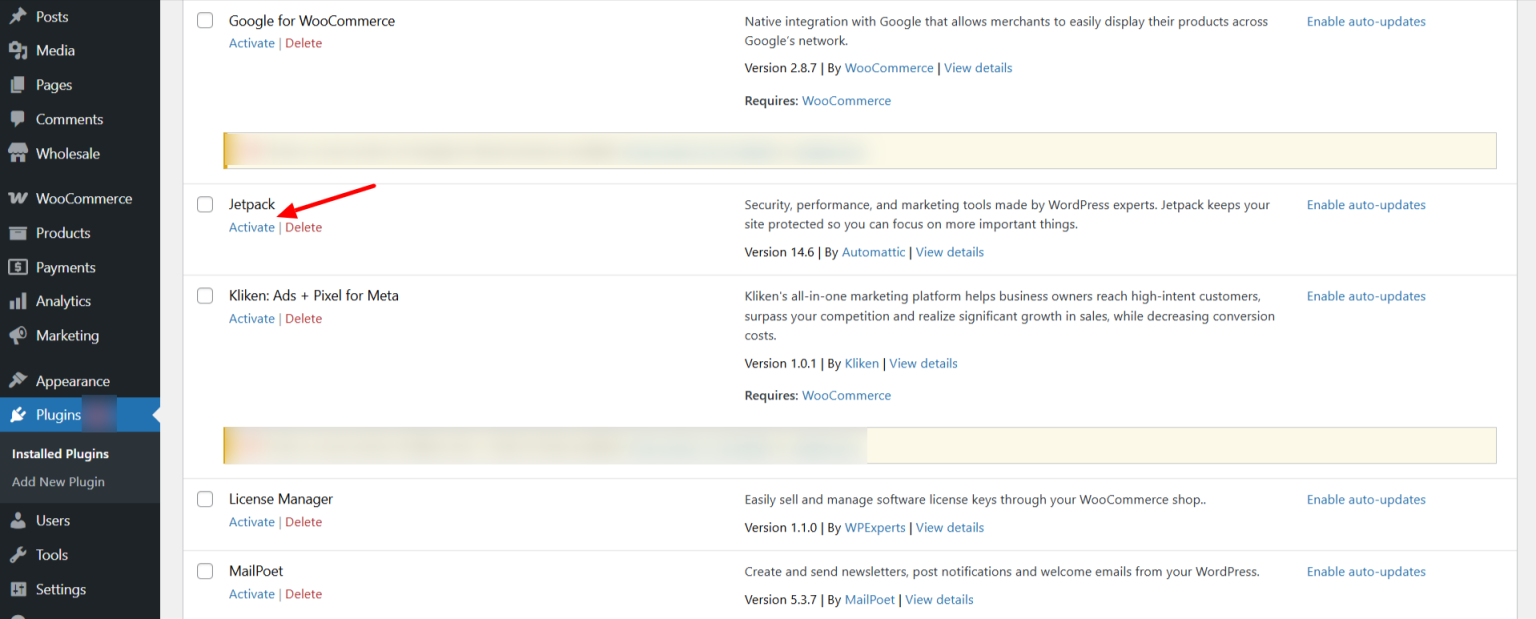Check the Jetpack plugin checkbox
This screenshot has height=619, width=1536.
tap(204, 204)
